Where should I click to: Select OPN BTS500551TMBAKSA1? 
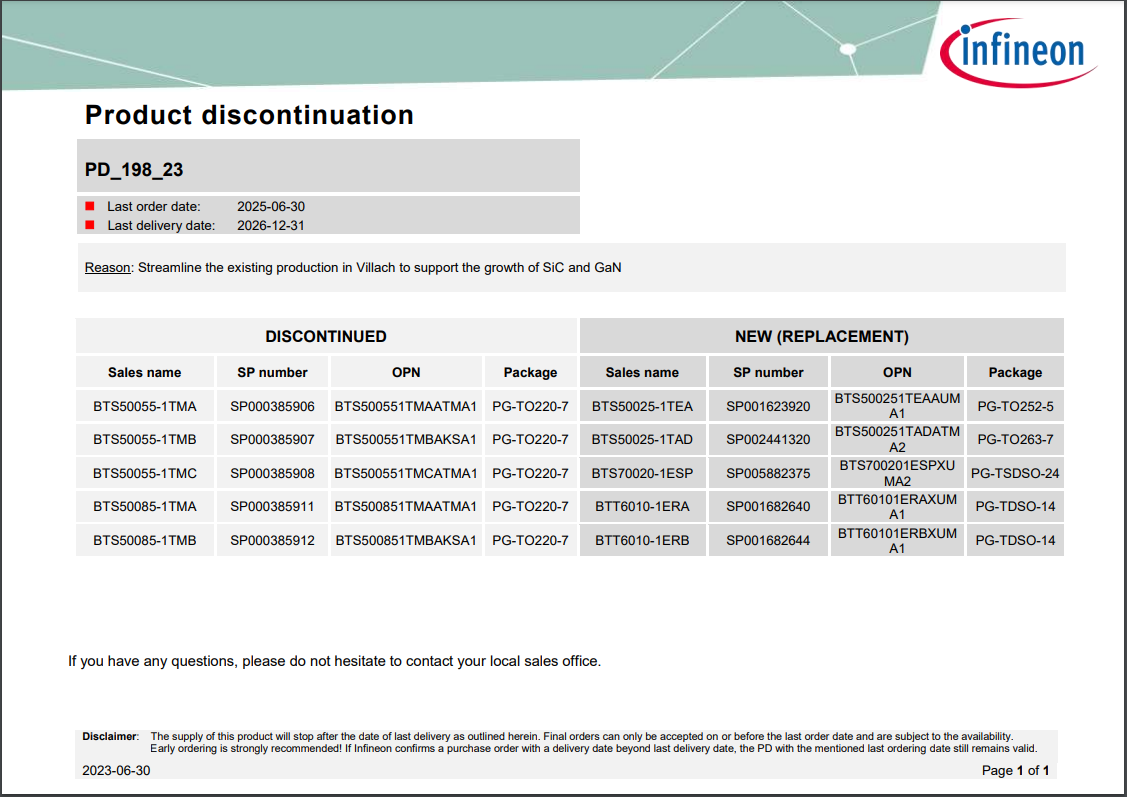click(406, 439)
